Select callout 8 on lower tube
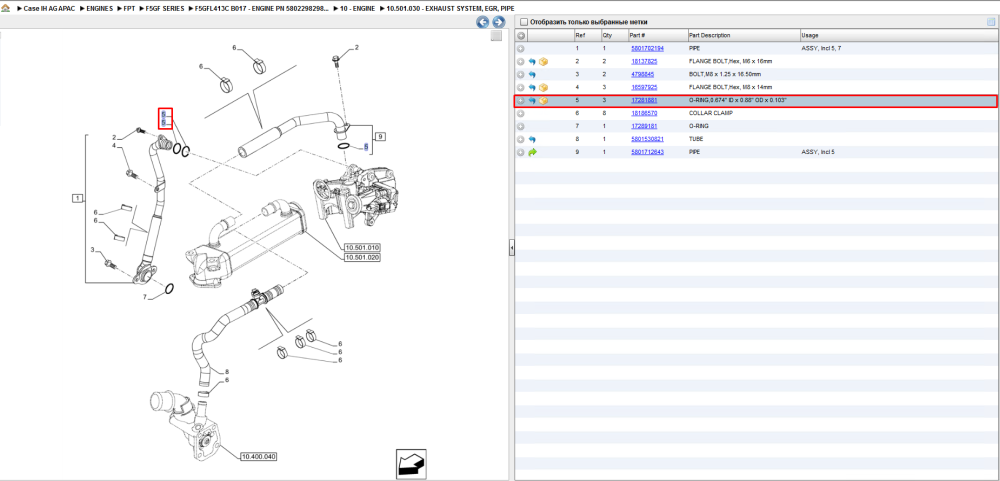Screen dimensions: 1000x481 pyautogui.click(x=226, y=372)
